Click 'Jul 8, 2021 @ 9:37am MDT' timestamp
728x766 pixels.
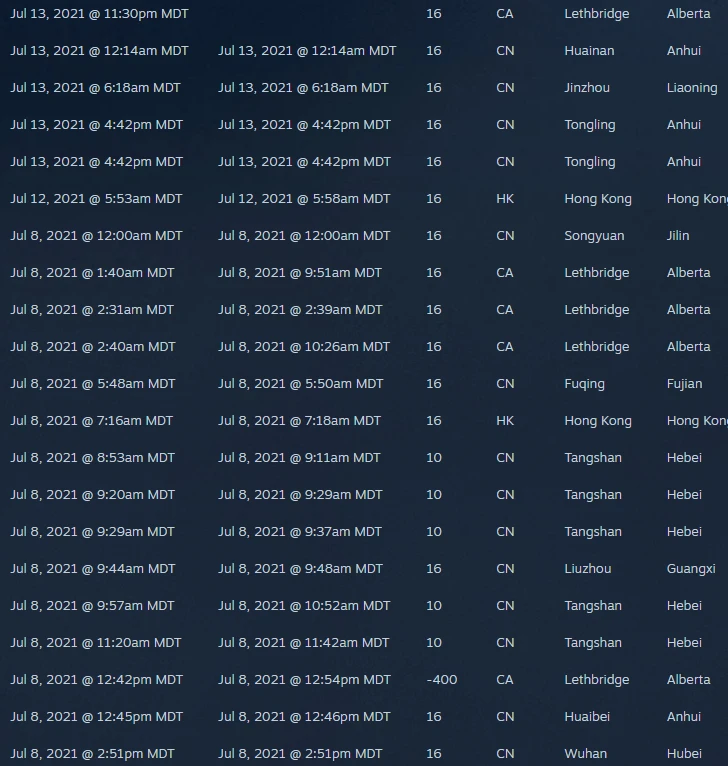pos(300,532)
